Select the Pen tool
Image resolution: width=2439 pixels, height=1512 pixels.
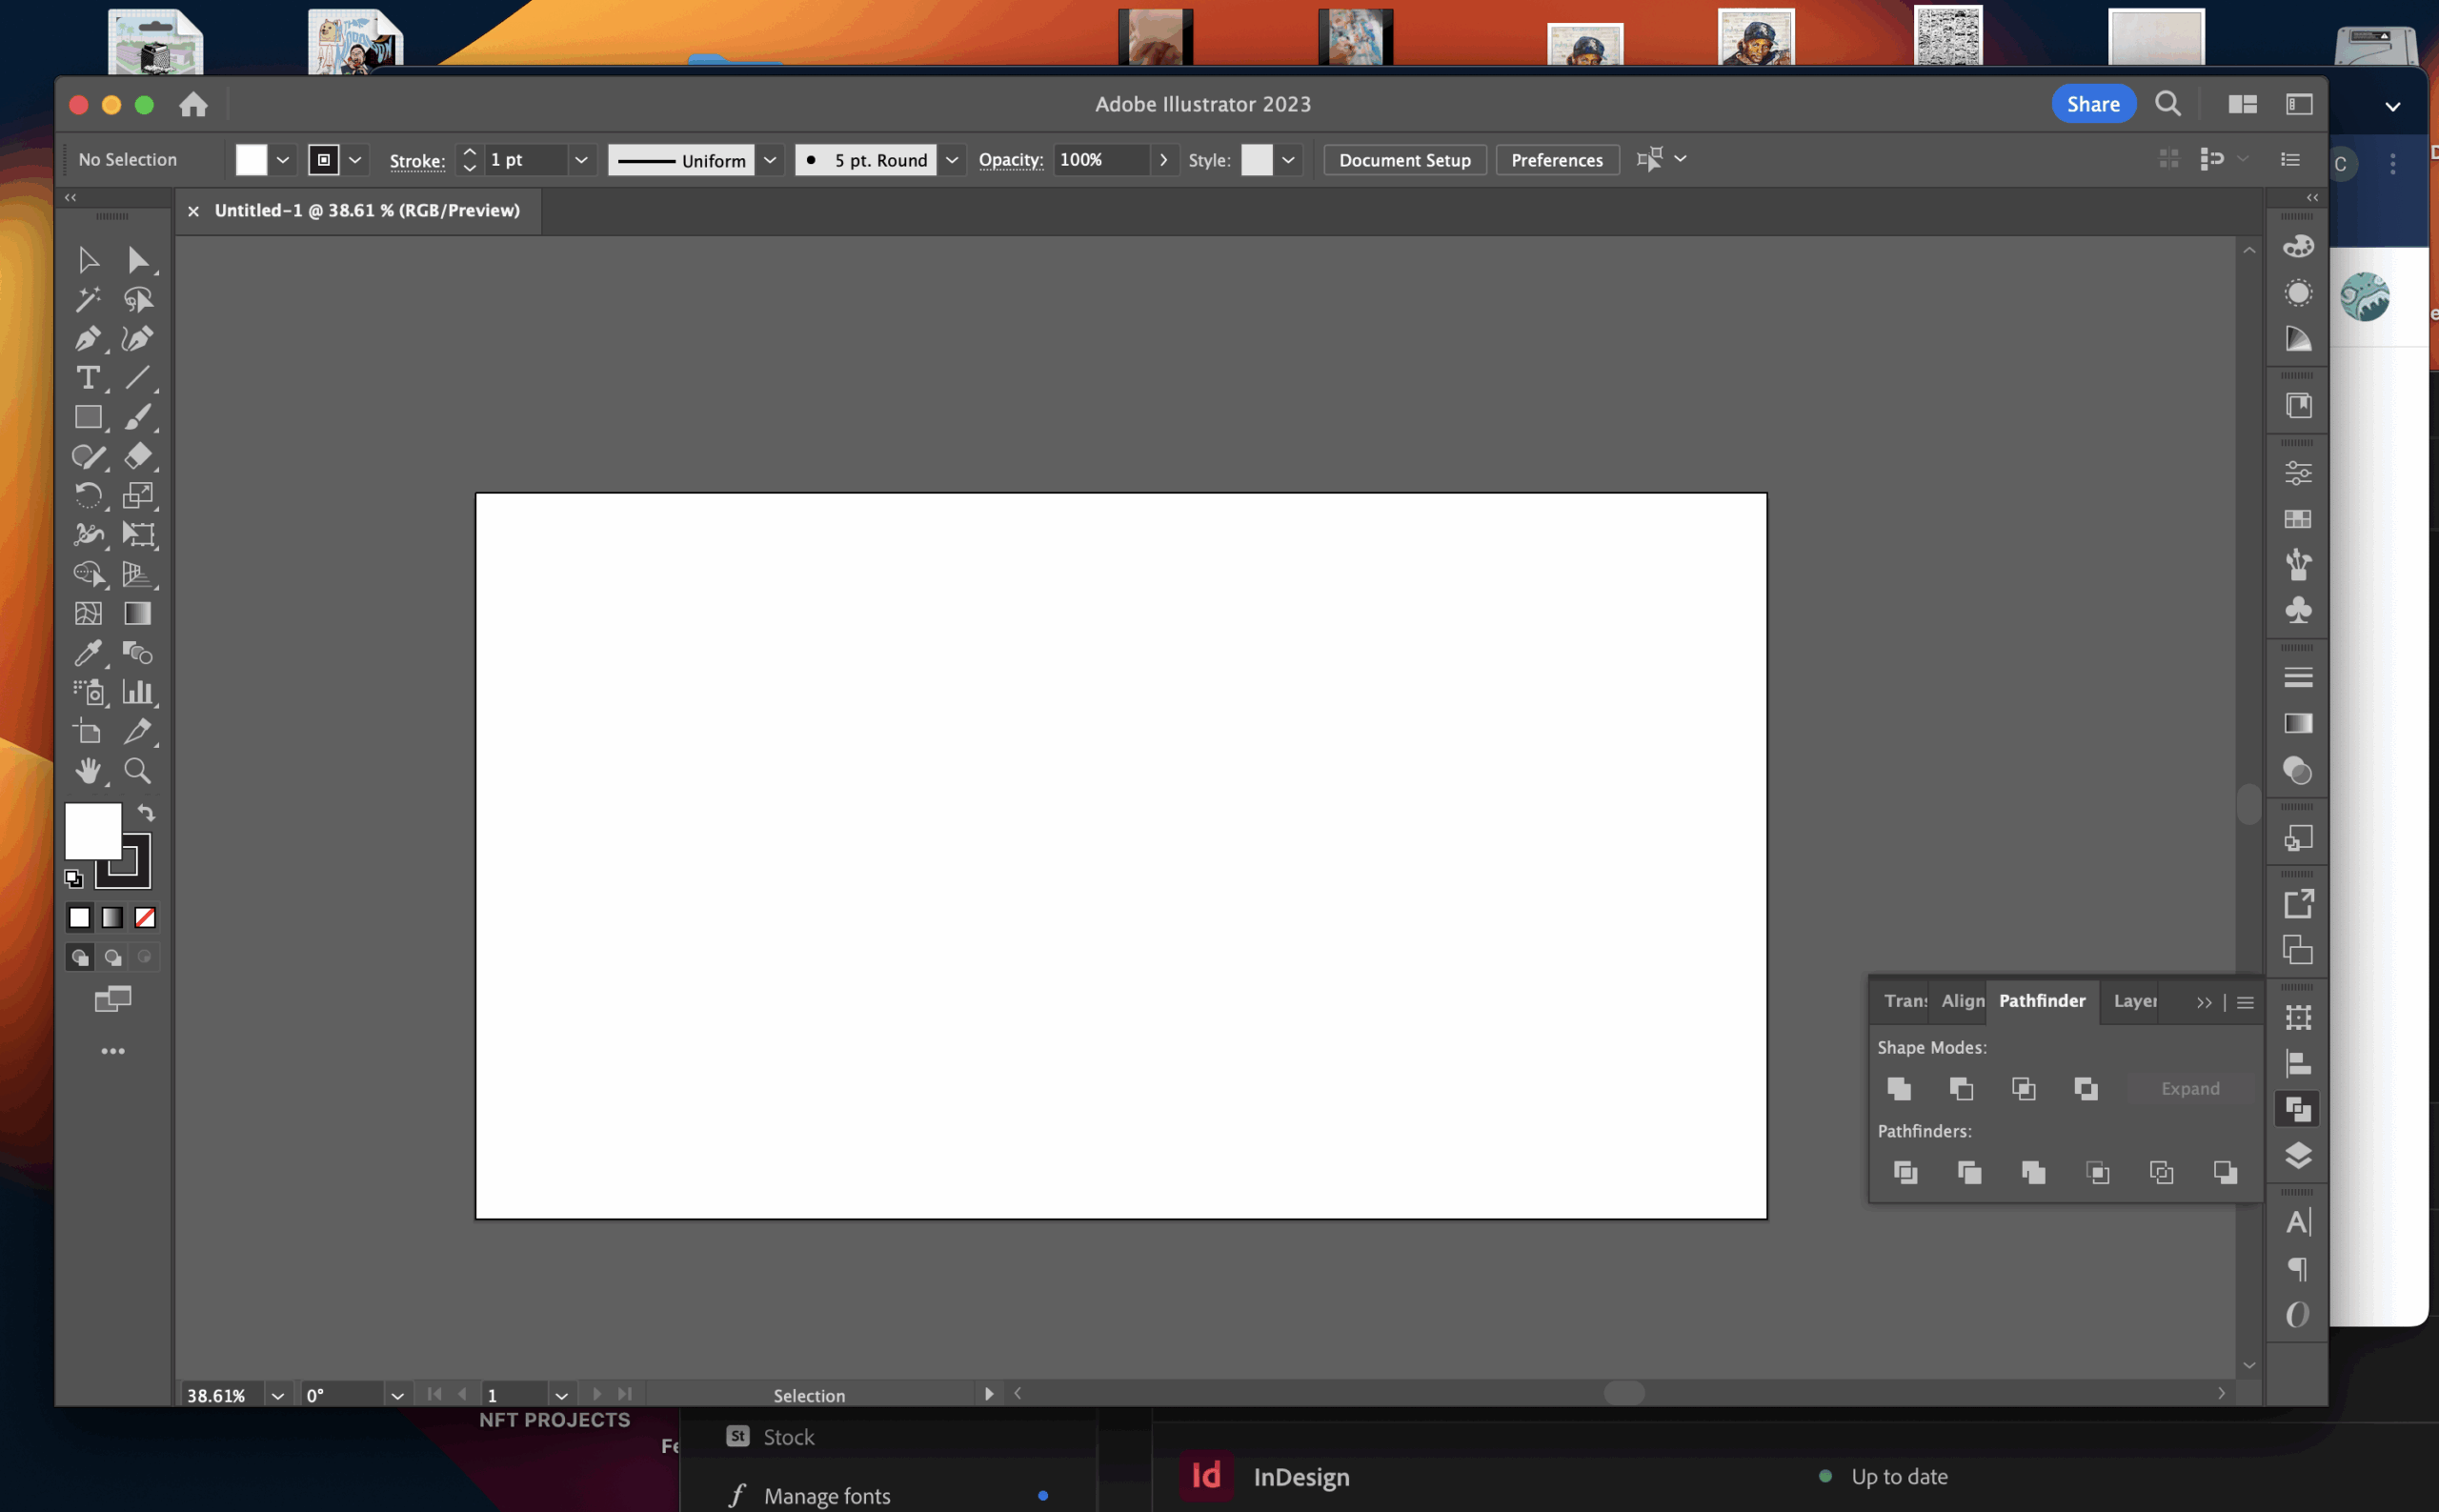click(88, 339)
